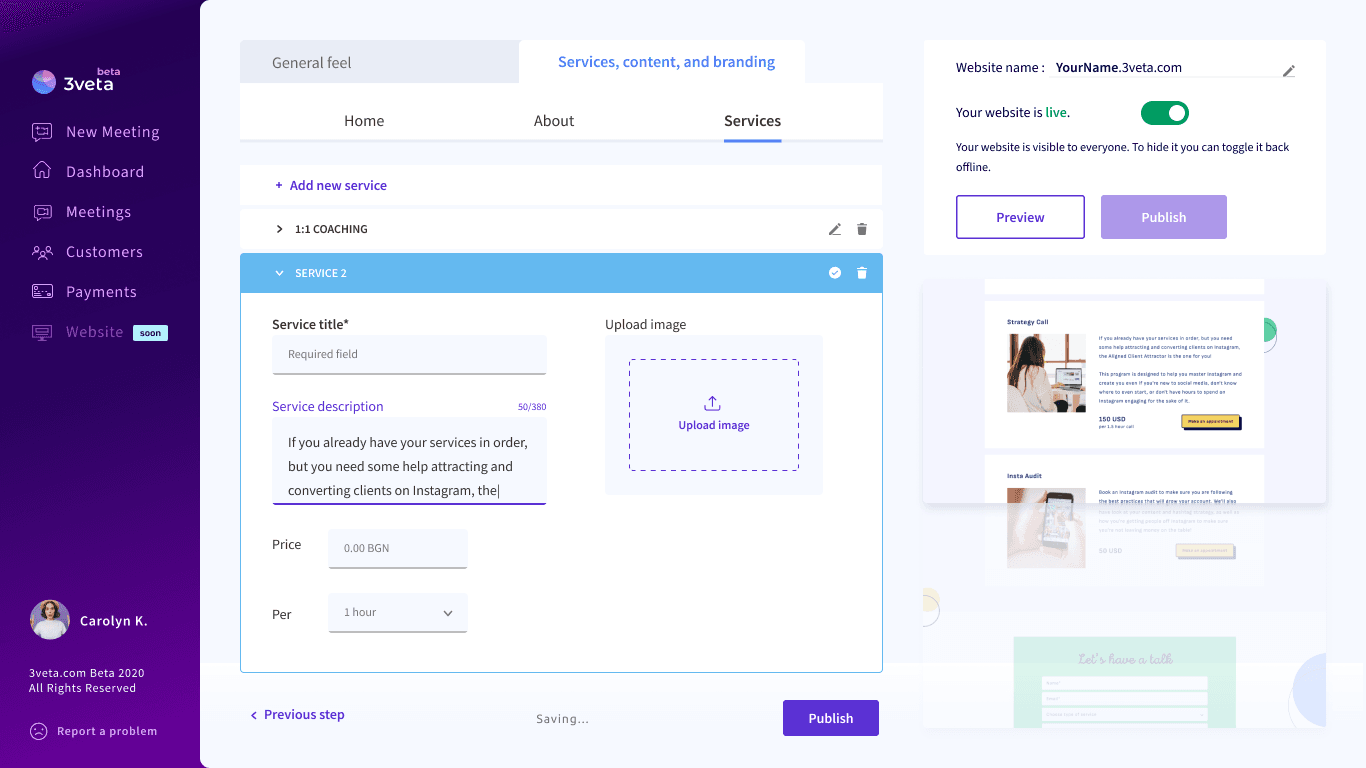Click the sad face report icon
The image size is (1366, 768).
tap(39, 731)
